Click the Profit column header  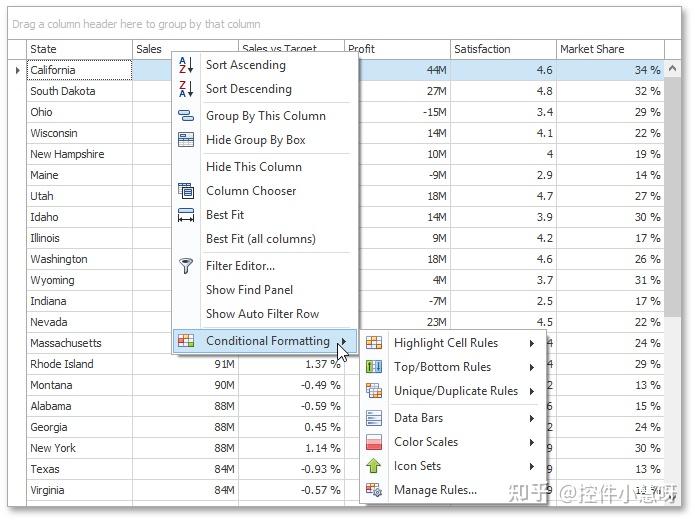point(397,48)
